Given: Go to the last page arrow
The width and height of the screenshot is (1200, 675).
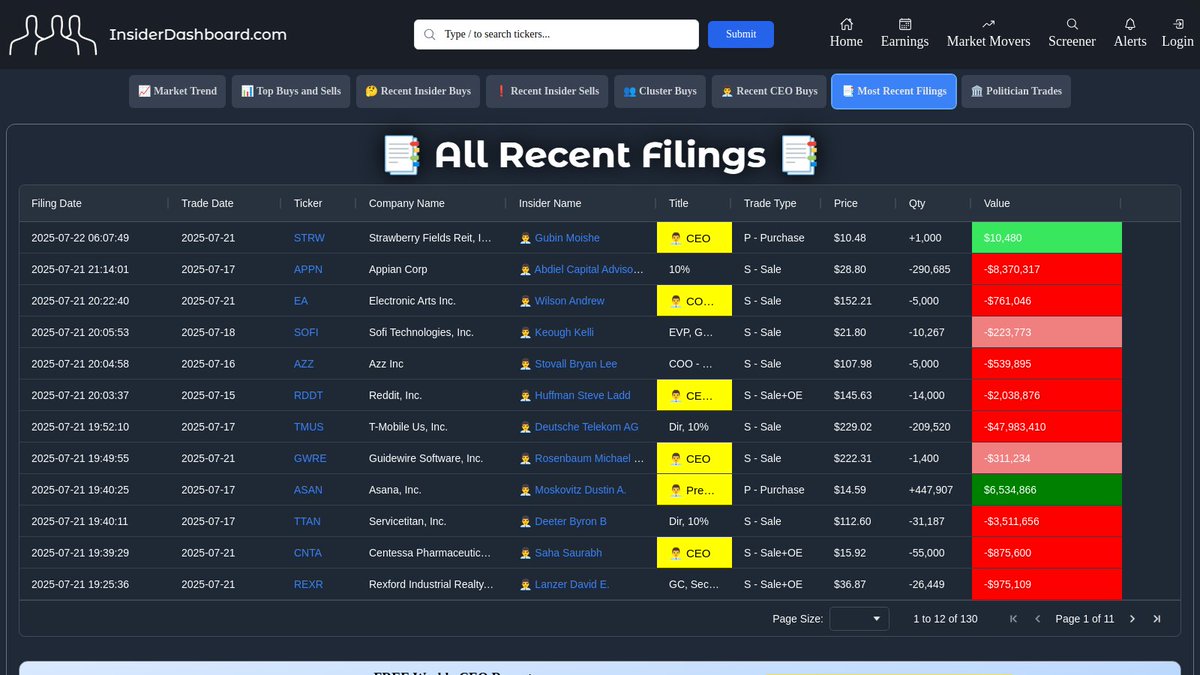Looking at the screenshot, I should click(x=1157, y=619).
